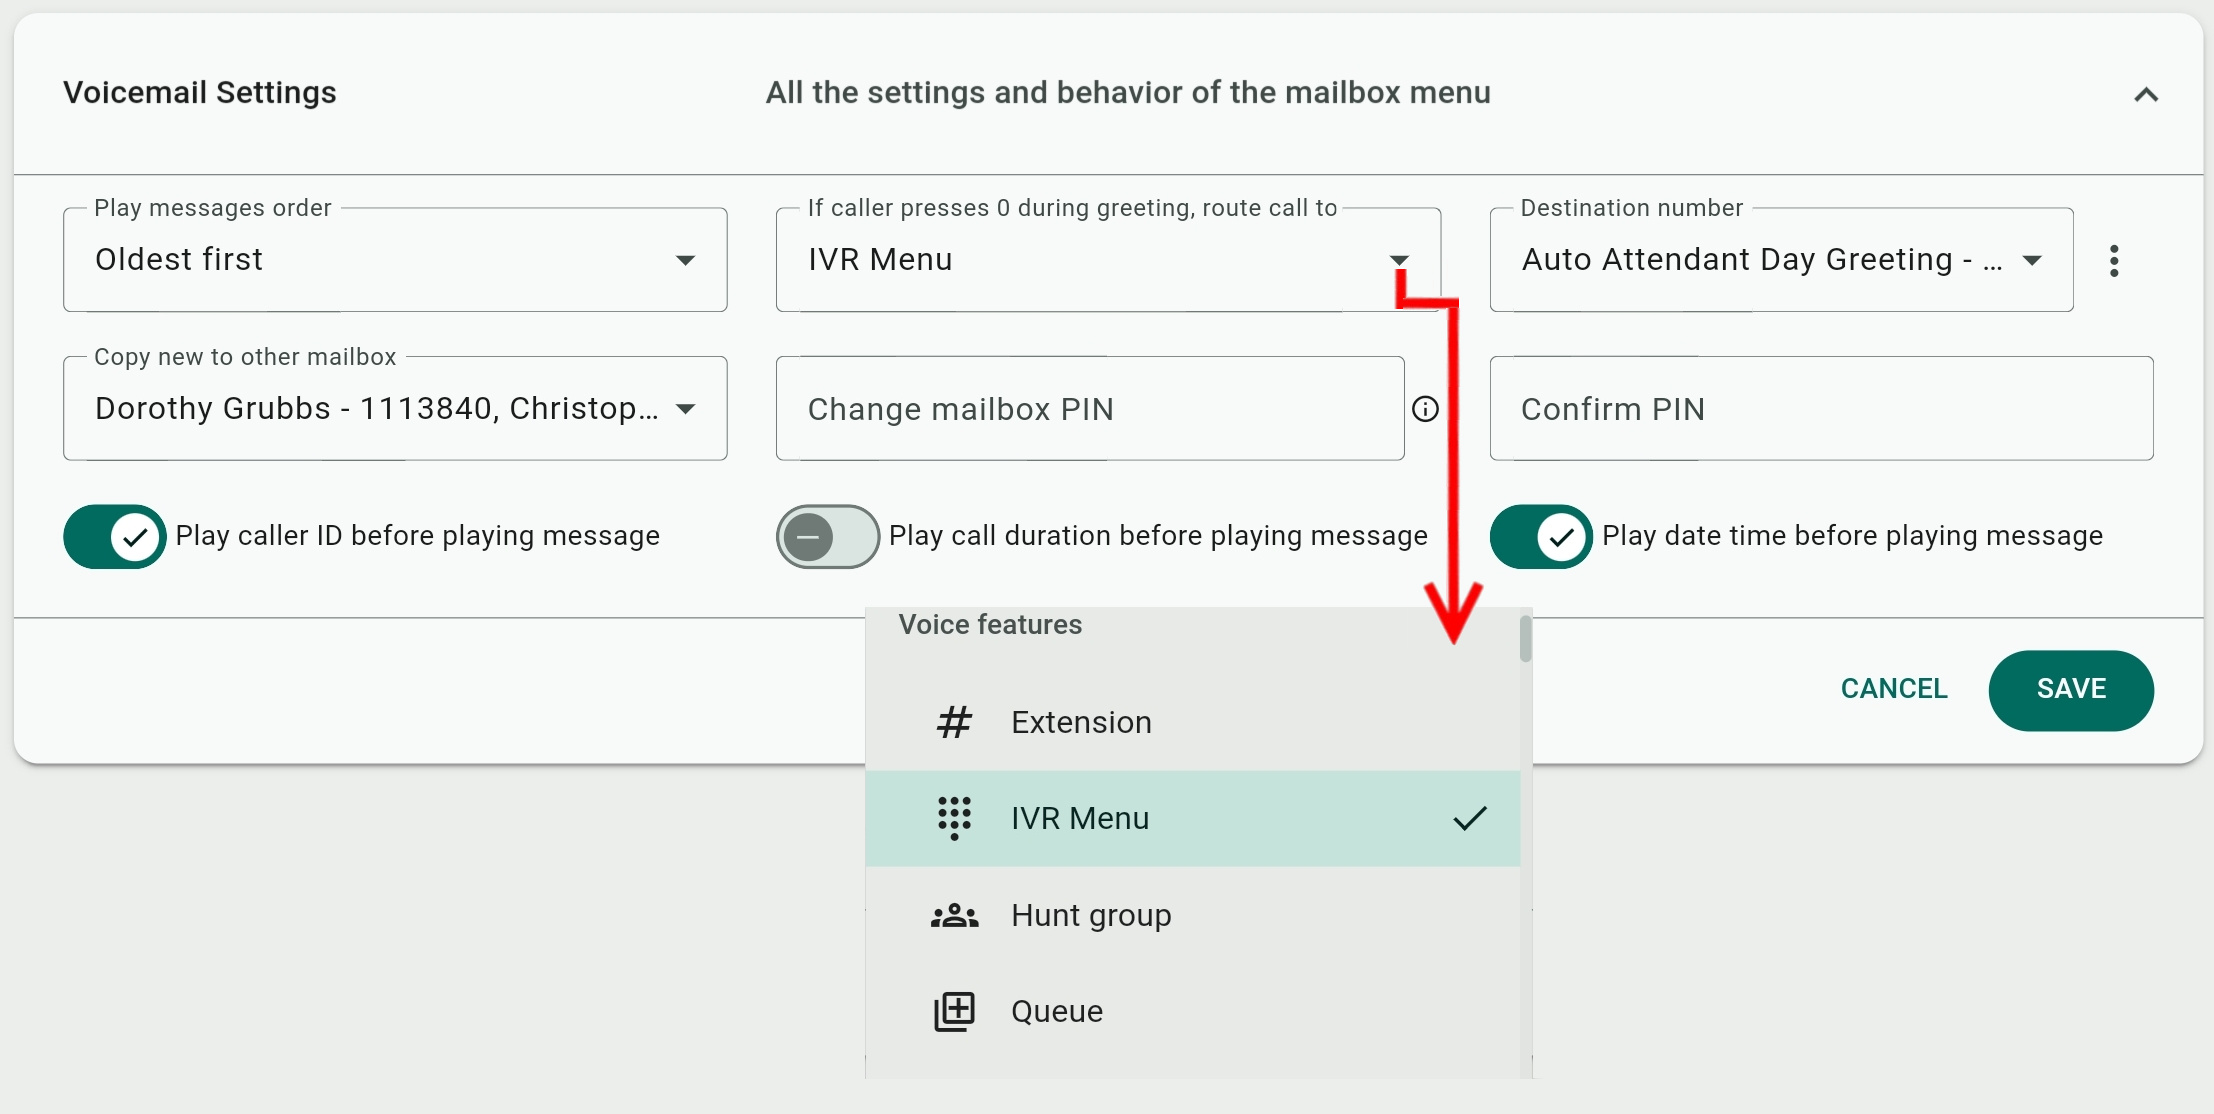Disable Play caller ID before playing message
This screenshot has height=1114, width=2214.
[115, 537]
